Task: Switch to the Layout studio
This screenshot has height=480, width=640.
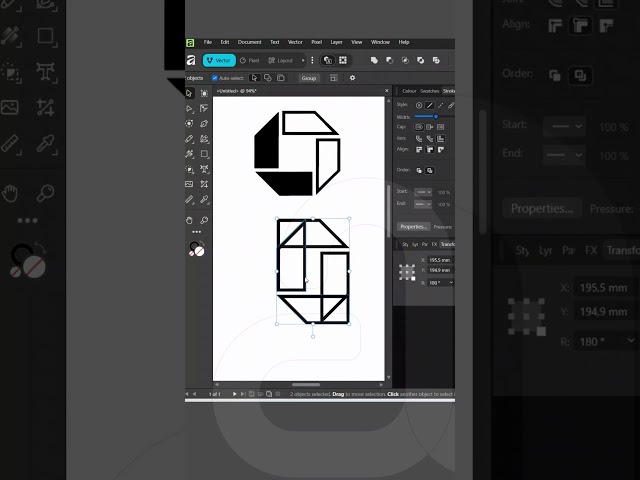Action: coord(281,60)
